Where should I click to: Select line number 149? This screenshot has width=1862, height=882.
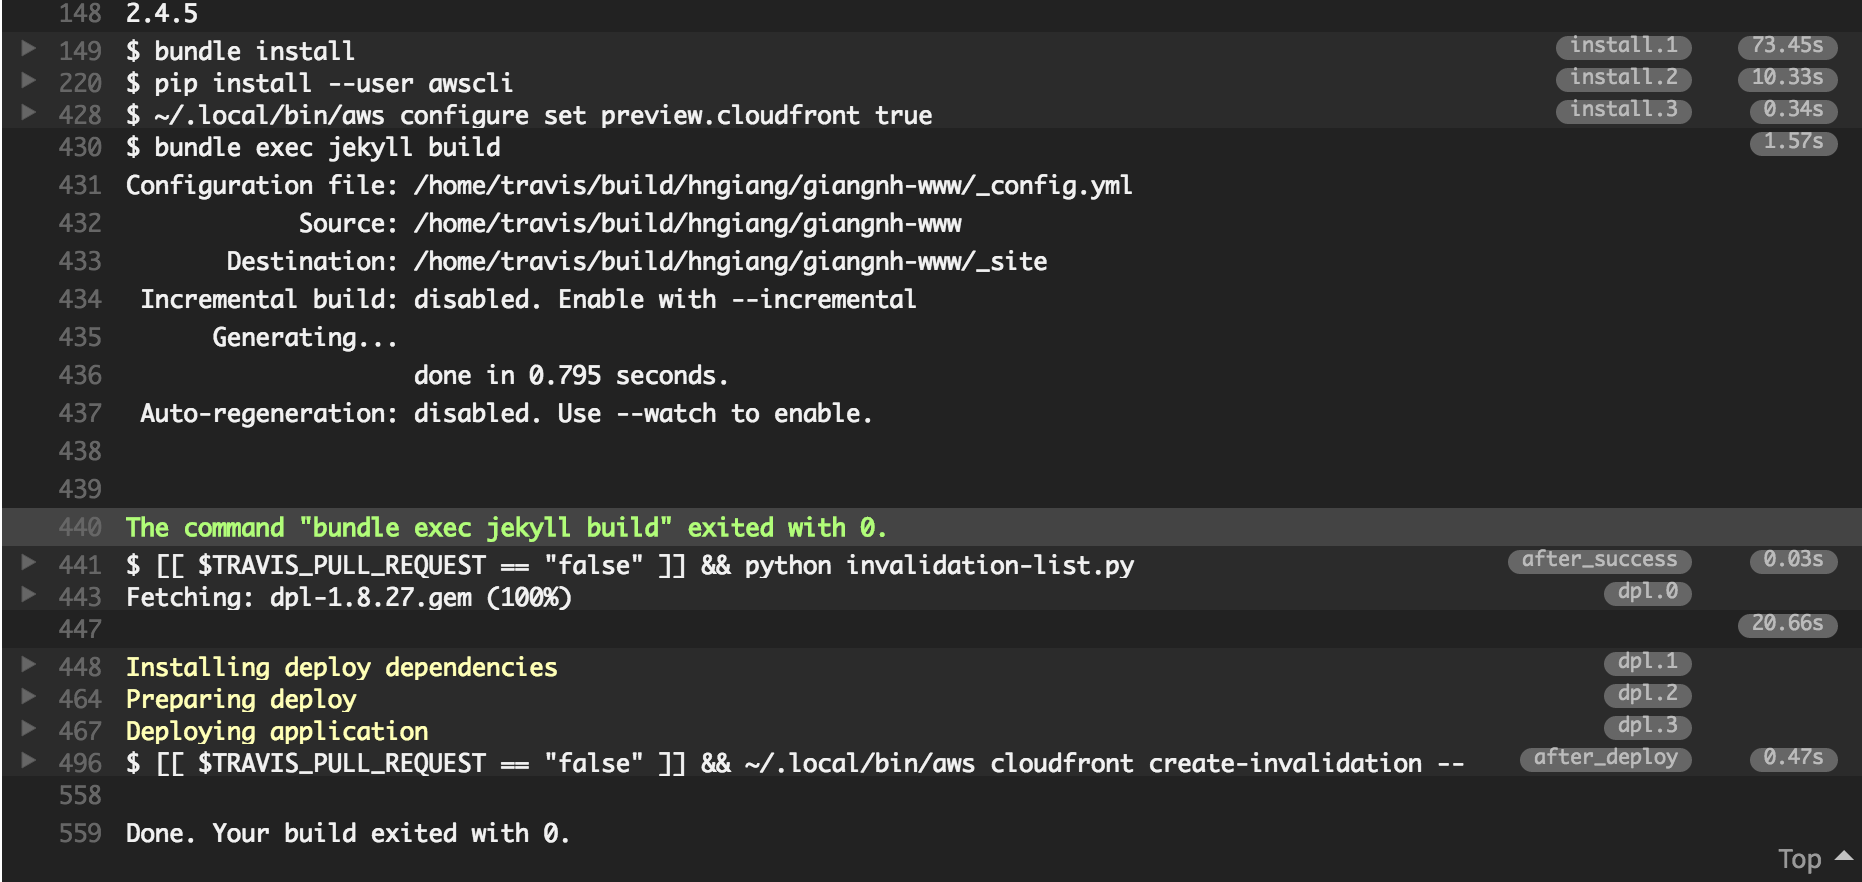click(x=80, y=51)
